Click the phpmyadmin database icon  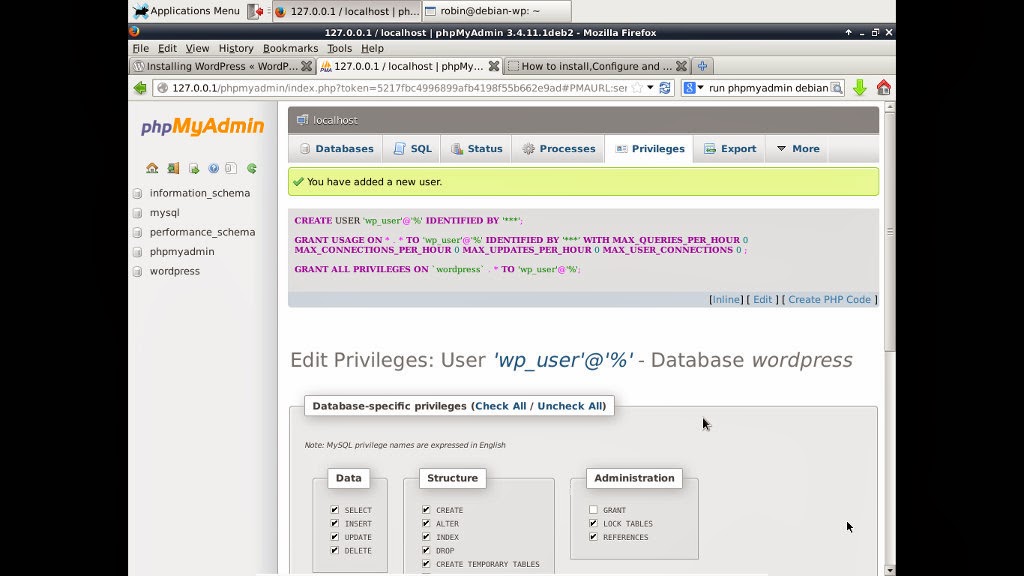pos(137,252)
